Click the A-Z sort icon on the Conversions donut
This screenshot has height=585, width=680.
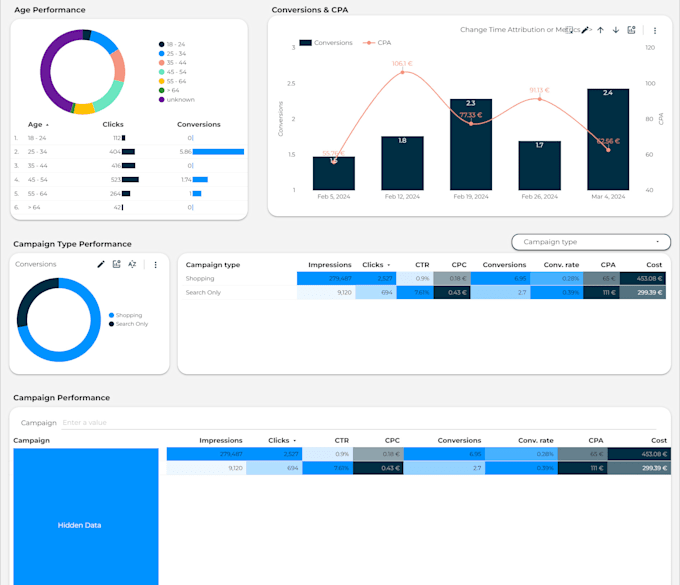click(132, 264)
